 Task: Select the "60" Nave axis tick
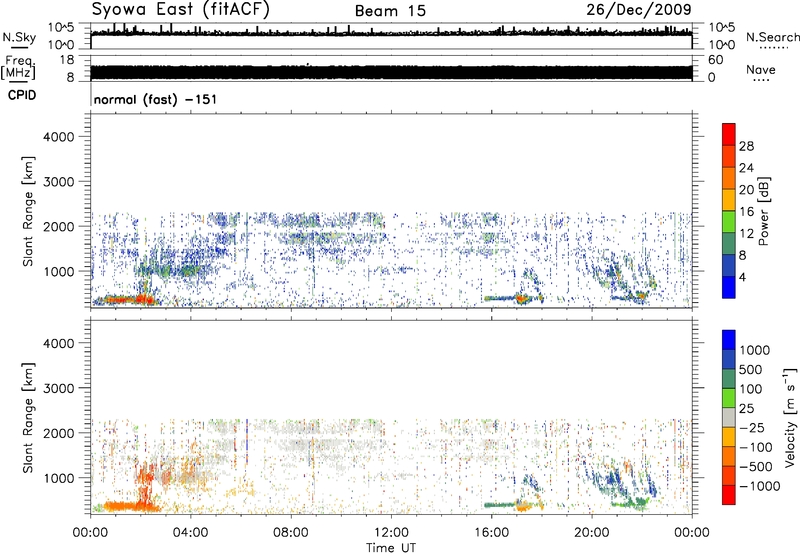click(715, 60)
